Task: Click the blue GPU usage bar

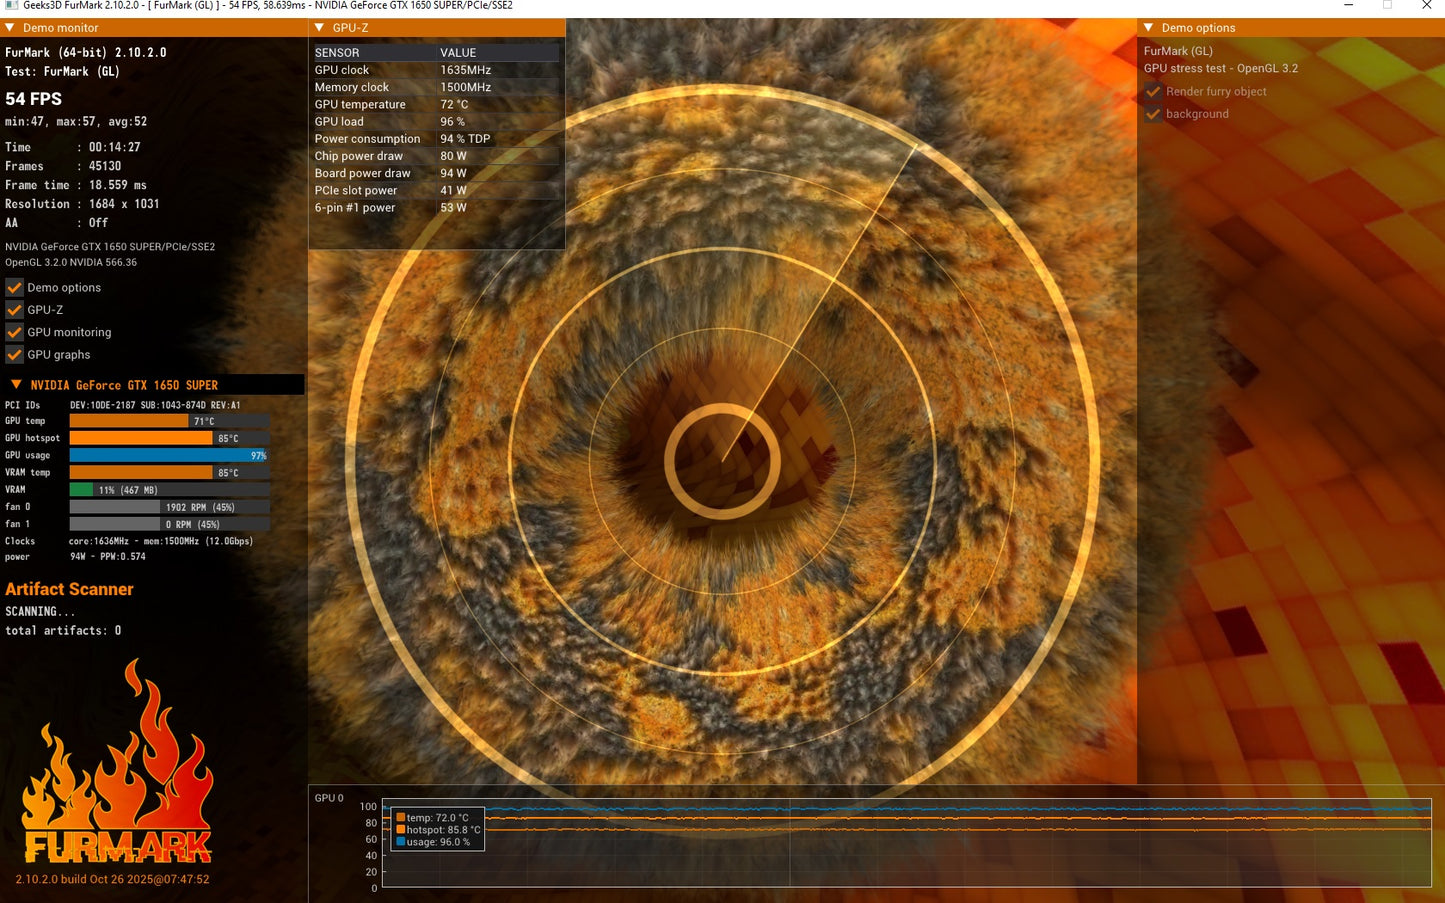Action: (169, 455)
